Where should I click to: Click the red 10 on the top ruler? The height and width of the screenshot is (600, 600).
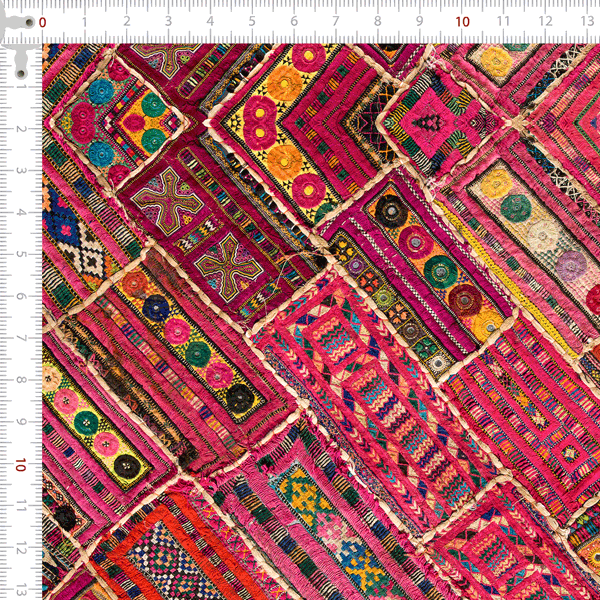463,22
